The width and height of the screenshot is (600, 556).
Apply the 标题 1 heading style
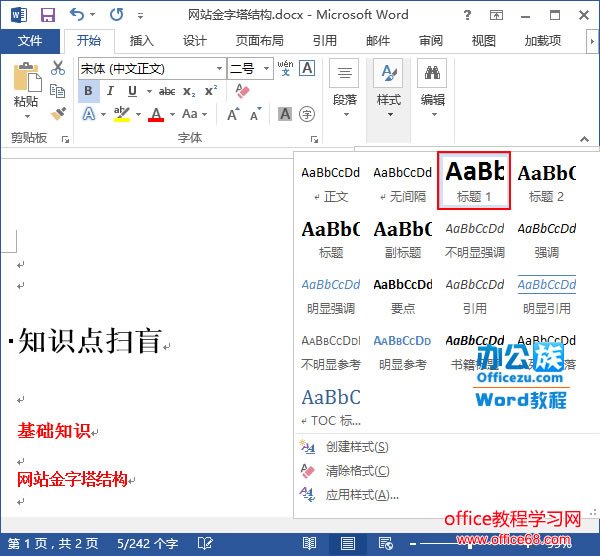click(474, 181)
